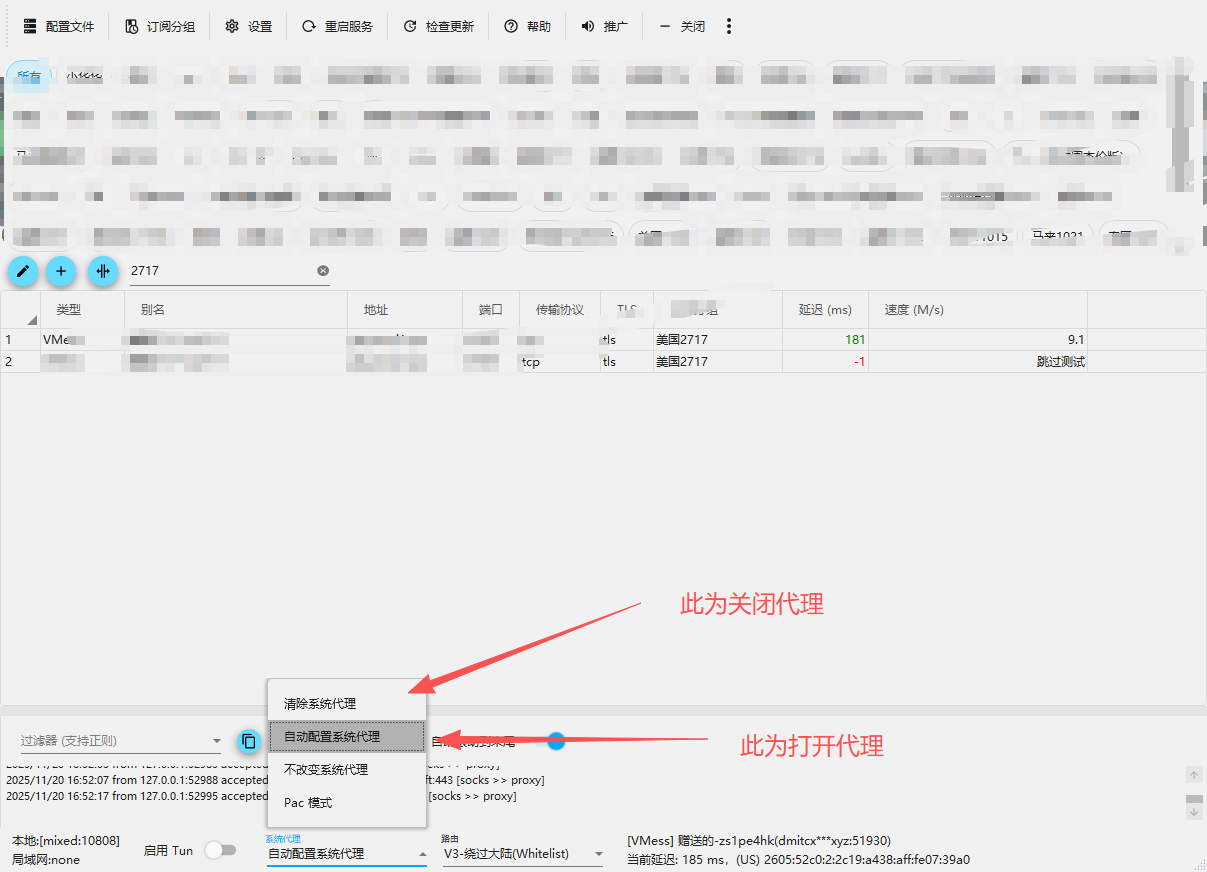Select Pac 模式 from the popup
This screenshot has height=872, width=1207.
(x=347, y=803)
